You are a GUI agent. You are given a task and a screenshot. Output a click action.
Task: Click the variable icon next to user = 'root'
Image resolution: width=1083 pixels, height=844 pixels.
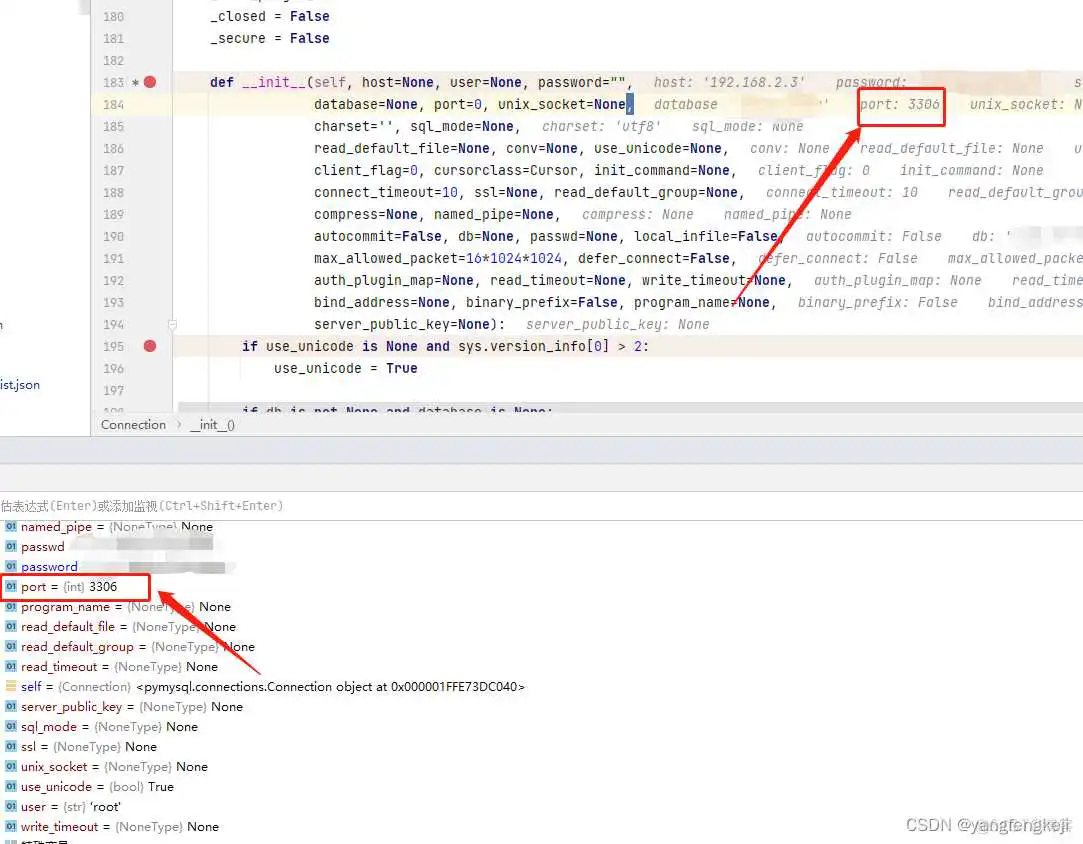tap(10, 807)
